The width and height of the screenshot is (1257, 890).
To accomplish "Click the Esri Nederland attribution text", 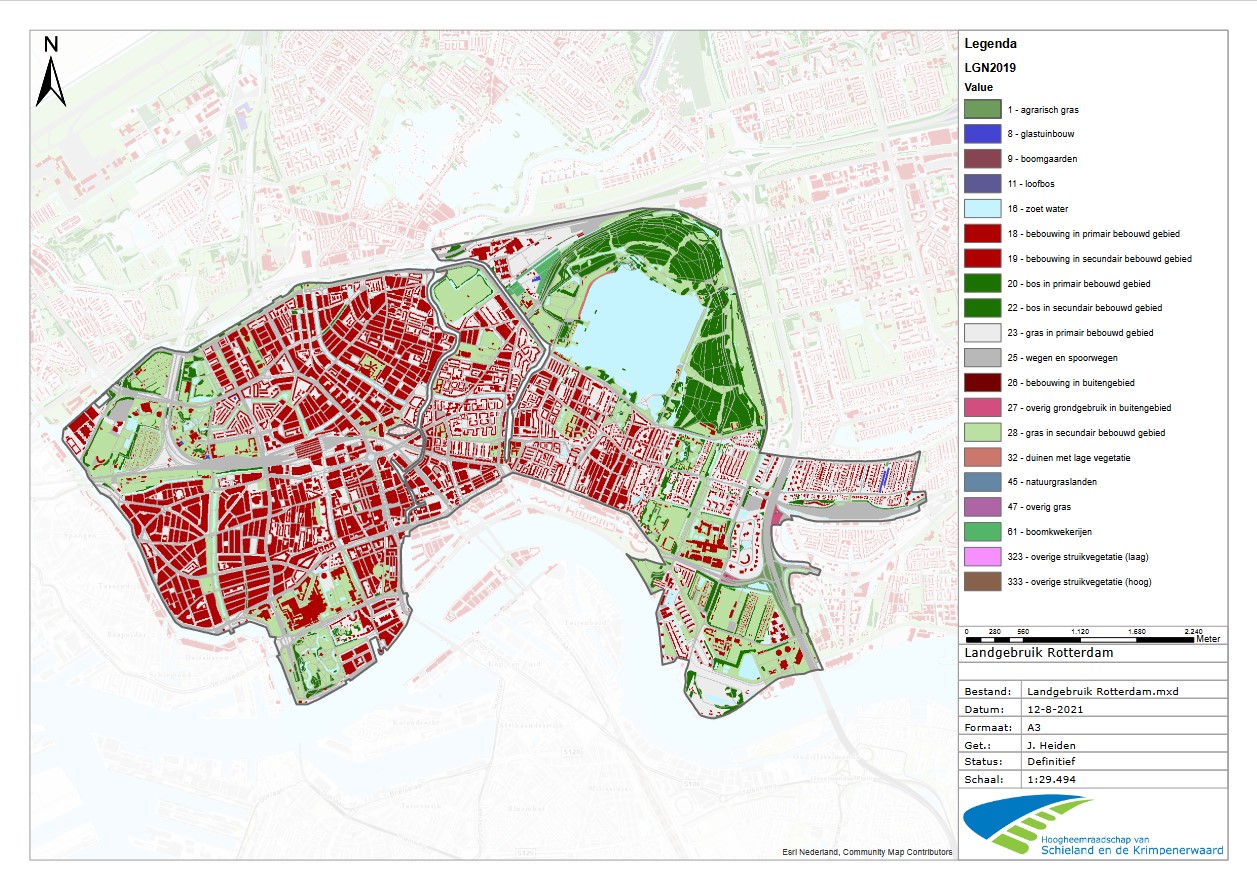I will point(866,852).
